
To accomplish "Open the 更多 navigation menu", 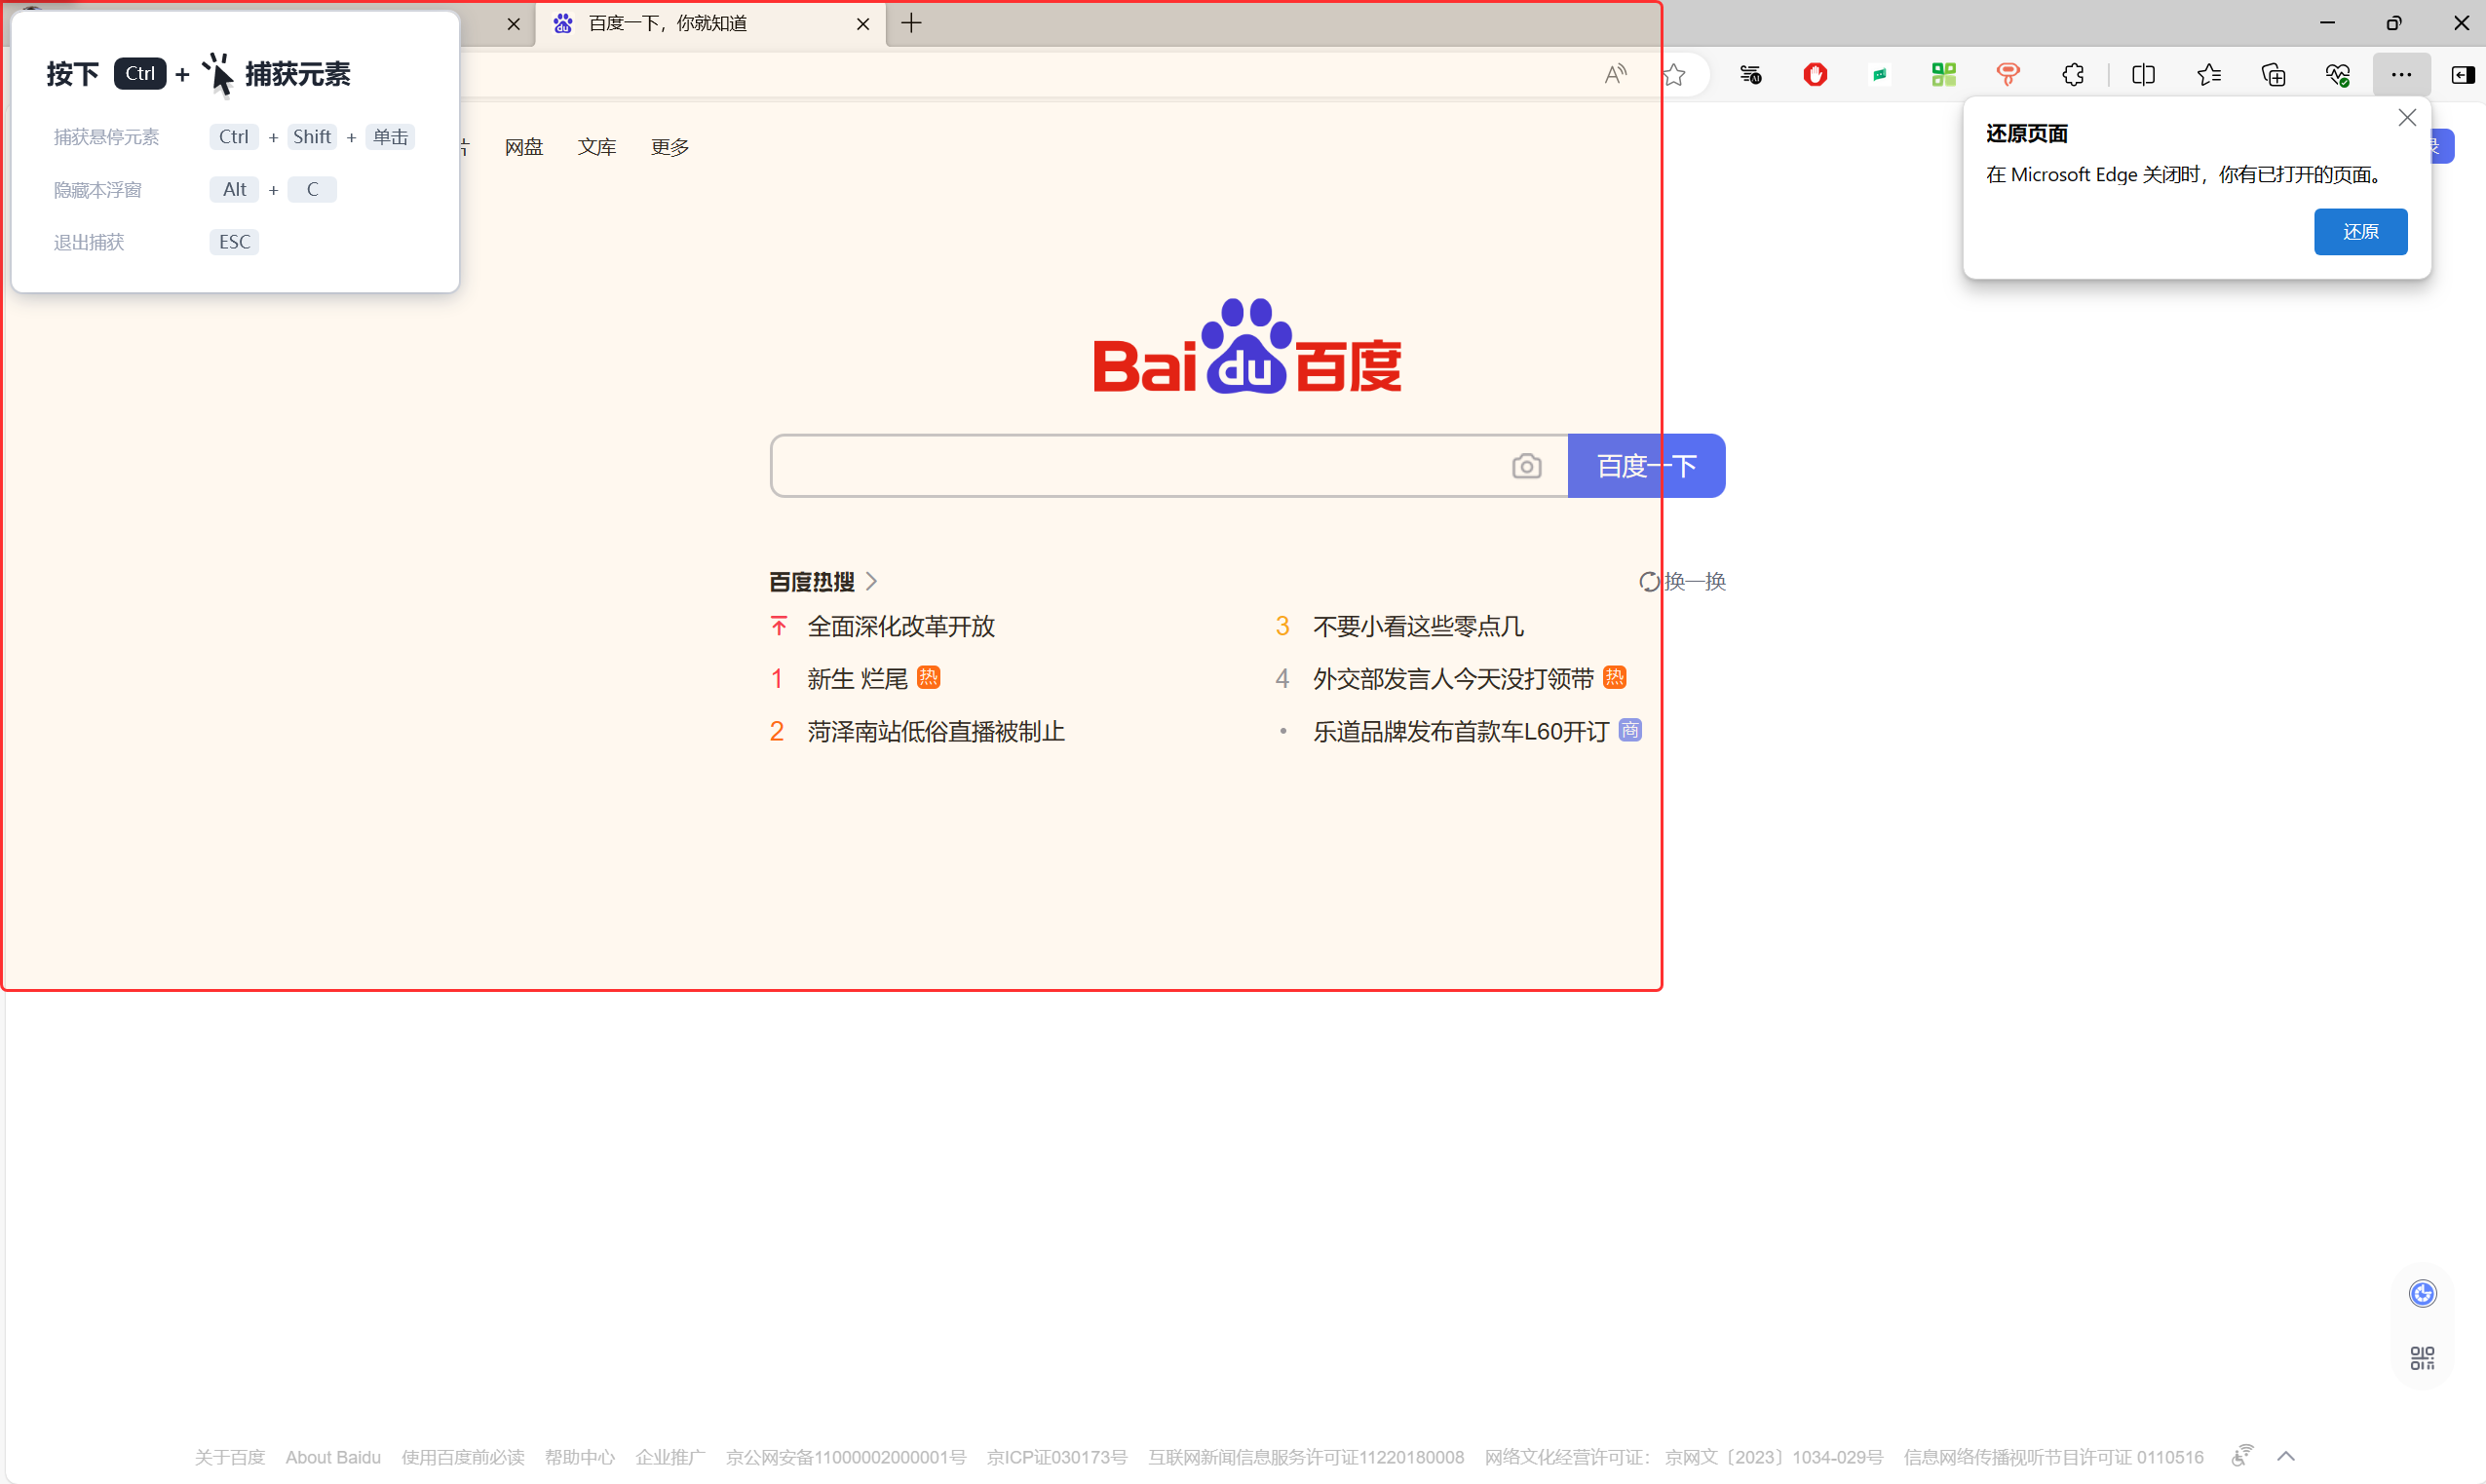I will (669, 147).
